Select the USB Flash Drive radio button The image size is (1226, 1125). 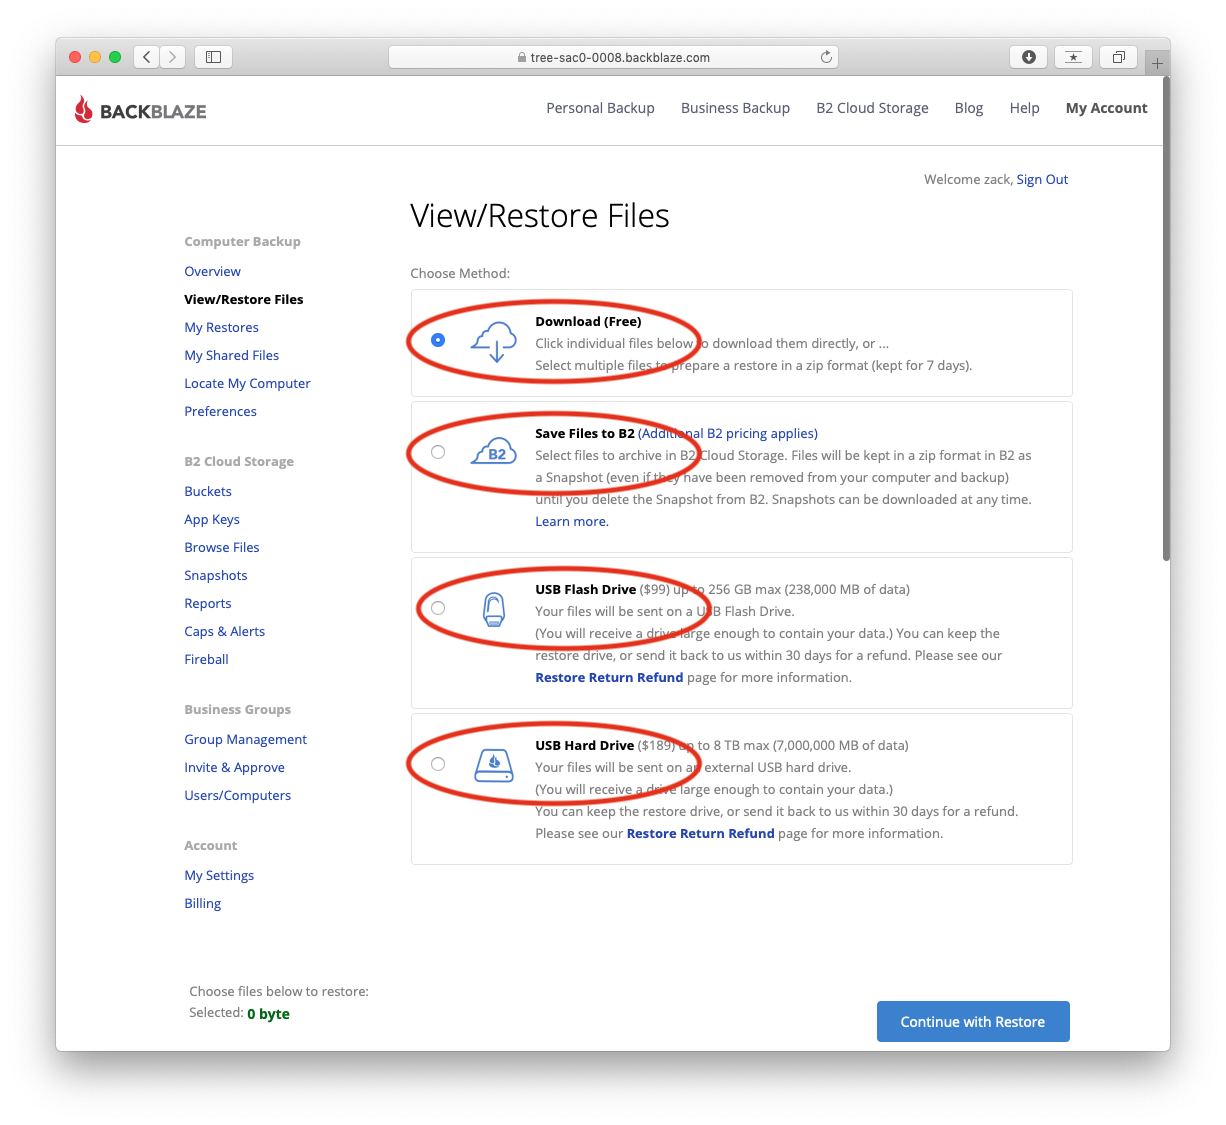point(438,608)
